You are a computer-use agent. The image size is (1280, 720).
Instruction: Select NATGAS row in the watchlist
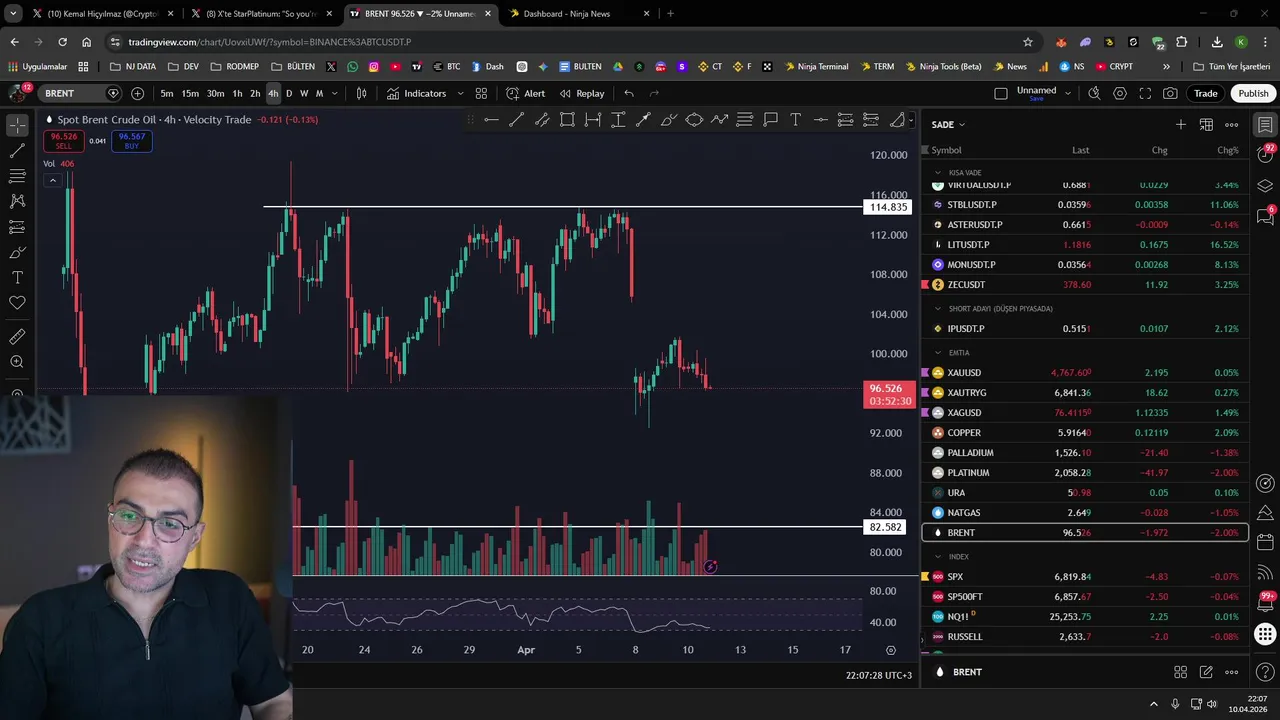pyautogui.click(x=1084, y=512)
